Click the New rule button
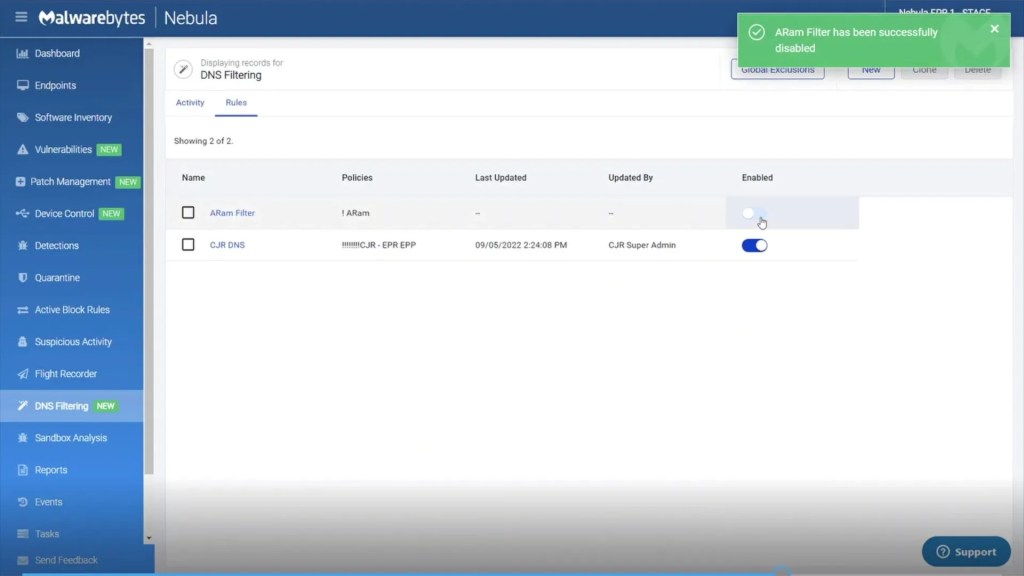This screenshot has height=576, width=1024. (871, 69)
